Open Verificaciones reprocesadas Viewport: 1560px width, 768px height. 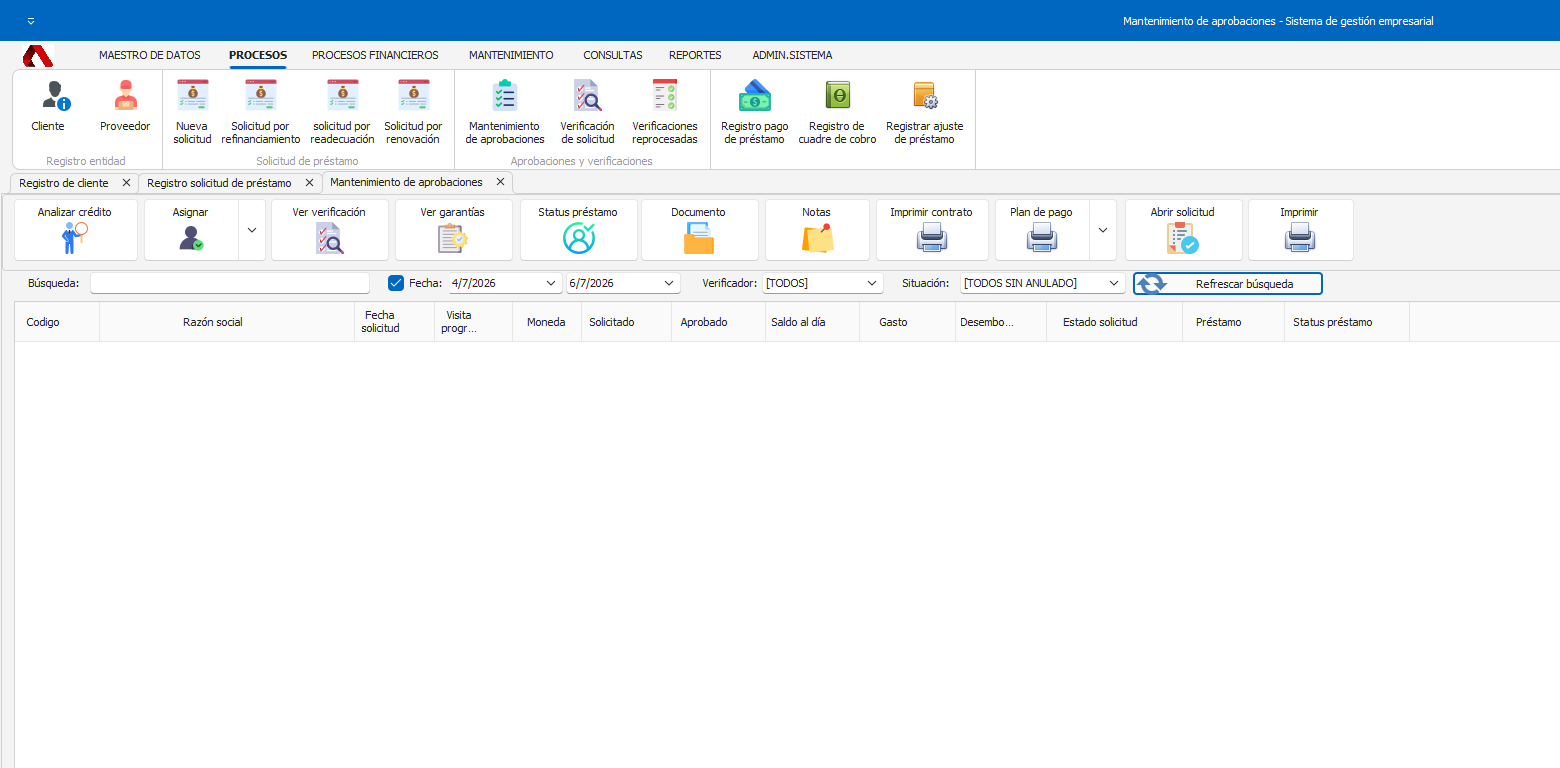click(x=665, y=112)
